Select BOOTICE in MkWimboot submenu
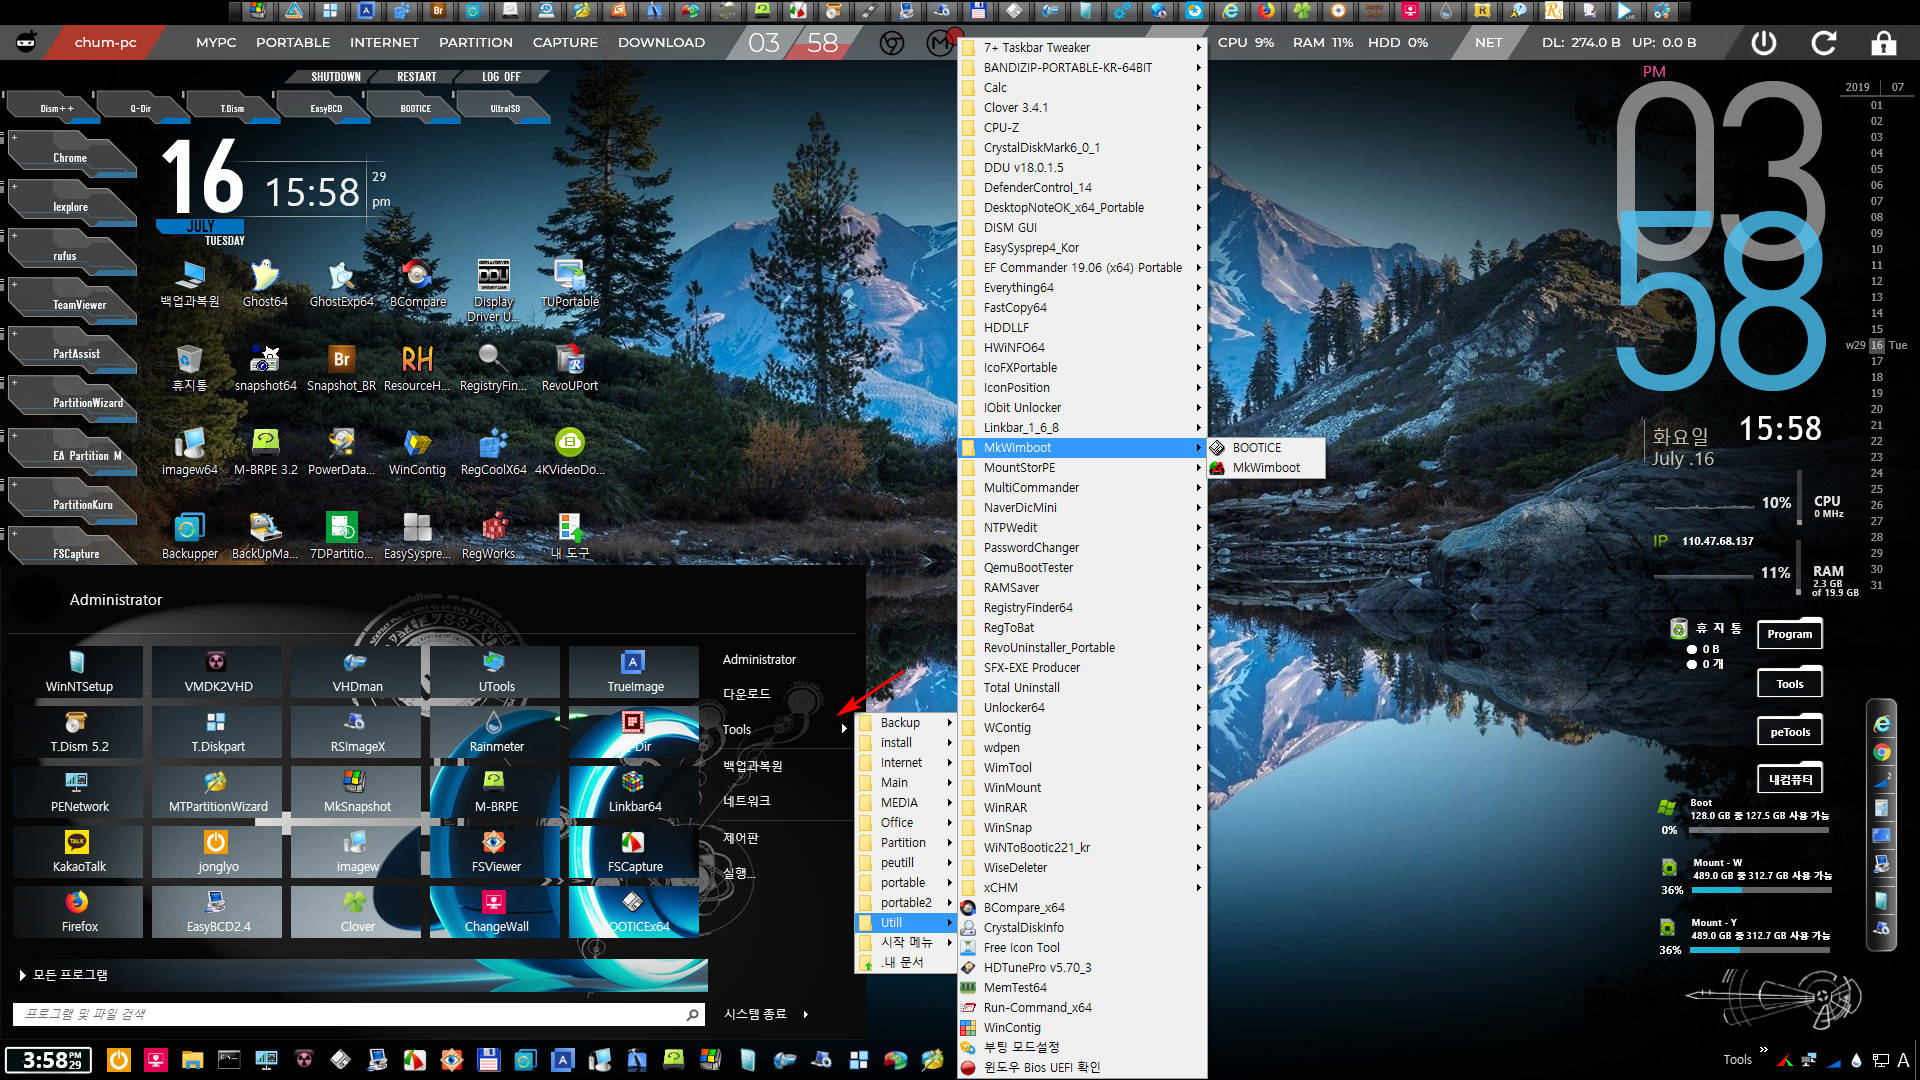 pos(1266,447)
